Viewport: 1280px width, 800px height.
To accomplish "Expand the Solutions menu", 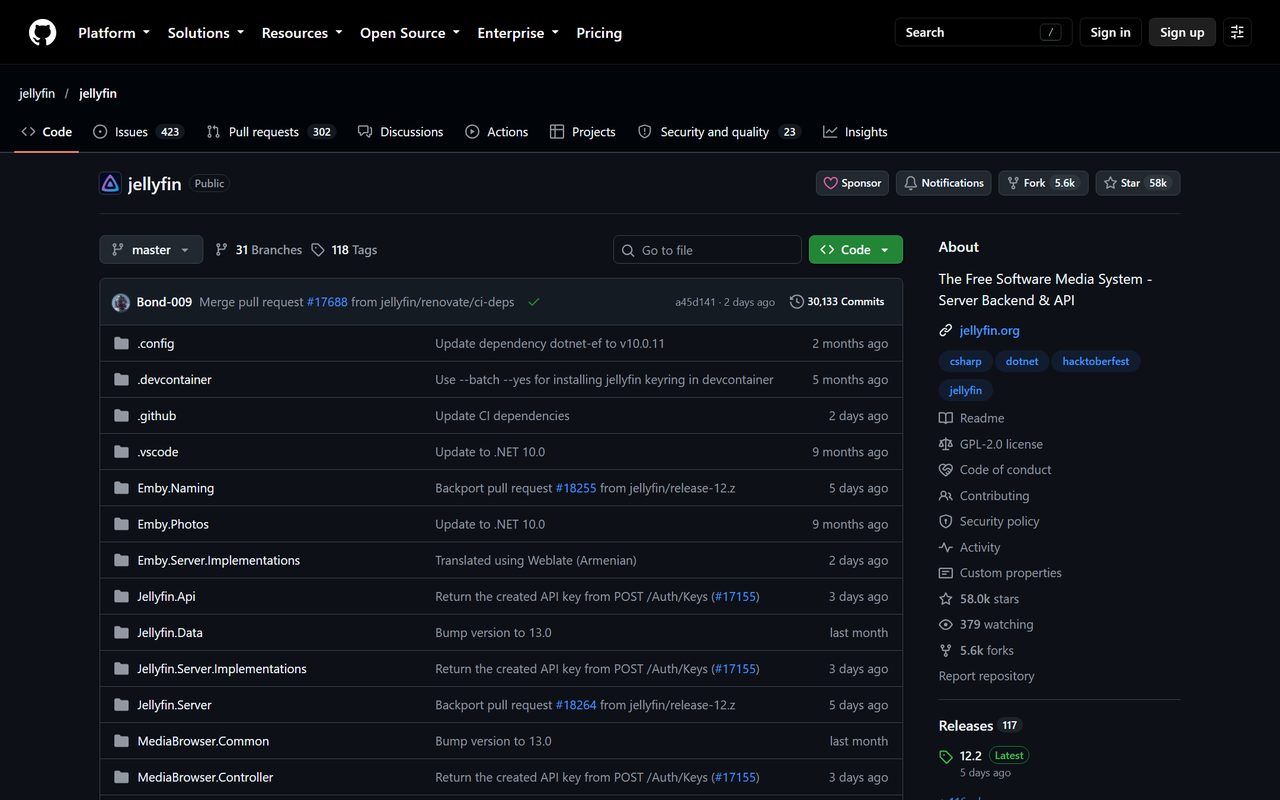I will (x=206, y=32).
